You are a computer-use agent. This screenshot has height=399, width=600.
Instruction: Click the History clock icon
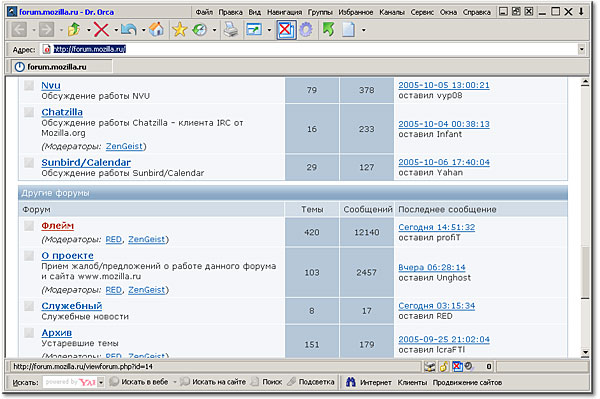(x=200, y=29)
